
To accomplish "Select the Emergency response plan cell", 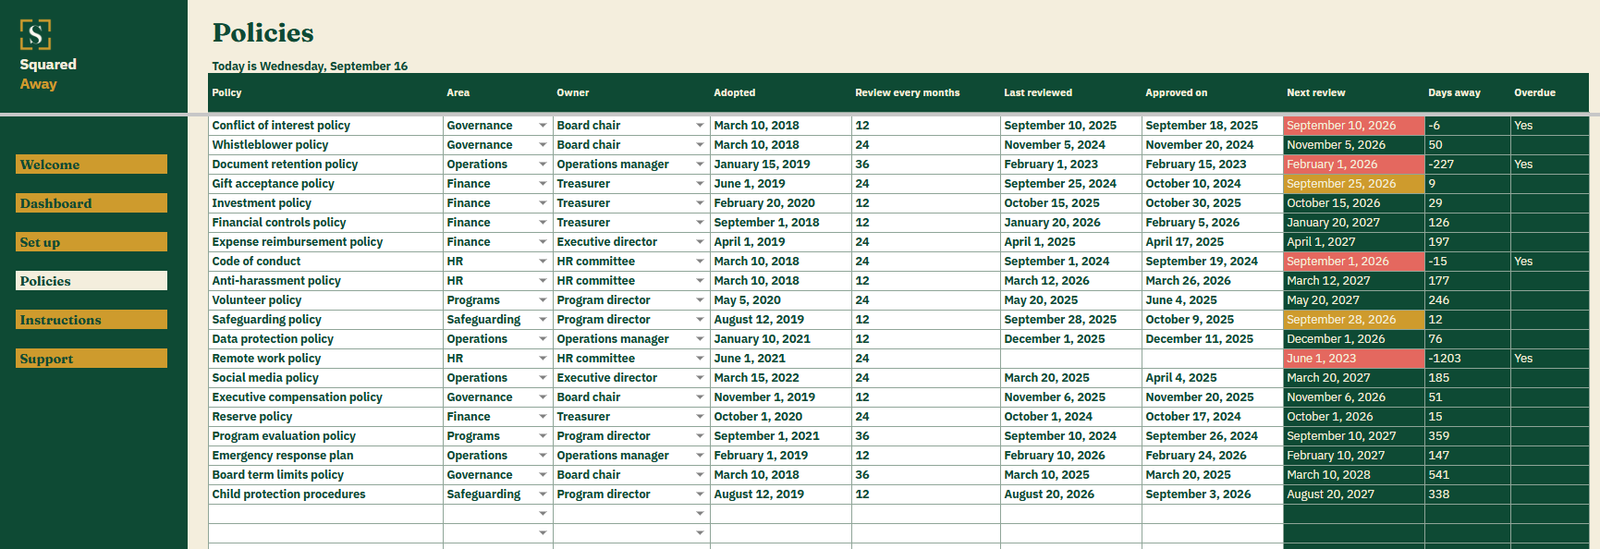I will (x=325, y=456).
